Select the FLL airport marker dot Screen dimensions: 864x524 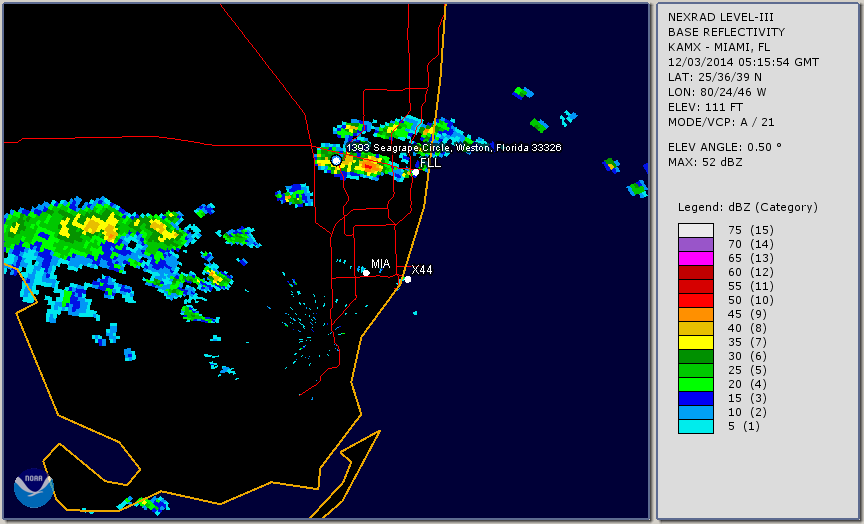coord(415,172)
